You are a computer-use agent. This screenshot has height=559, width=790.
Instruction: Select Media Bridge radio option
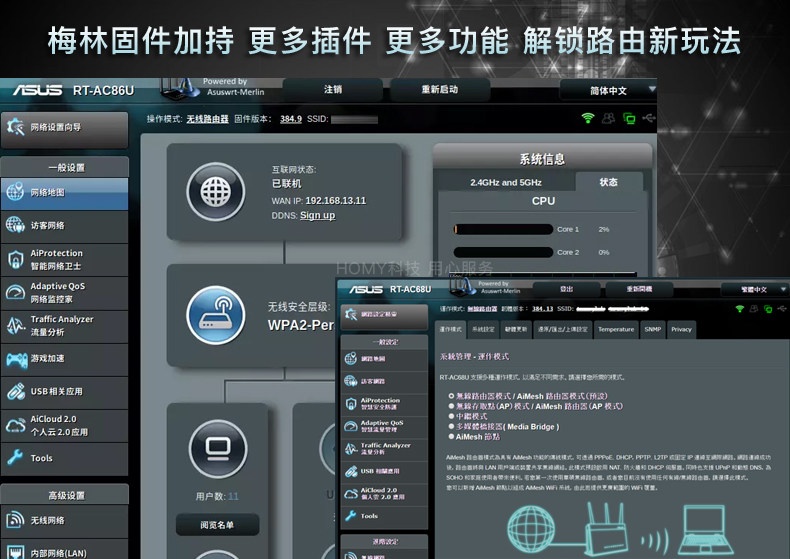451,427
